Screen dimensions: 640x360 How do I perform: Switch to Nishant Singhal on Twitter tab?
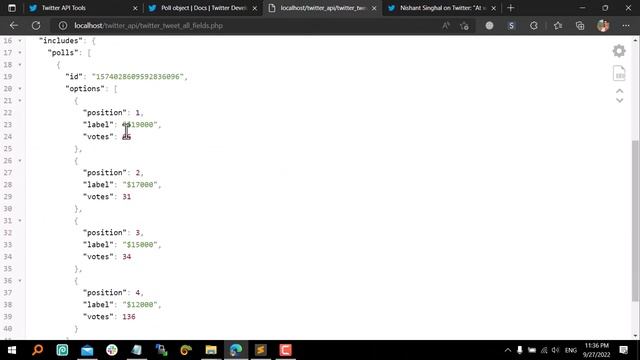point(442,8)
